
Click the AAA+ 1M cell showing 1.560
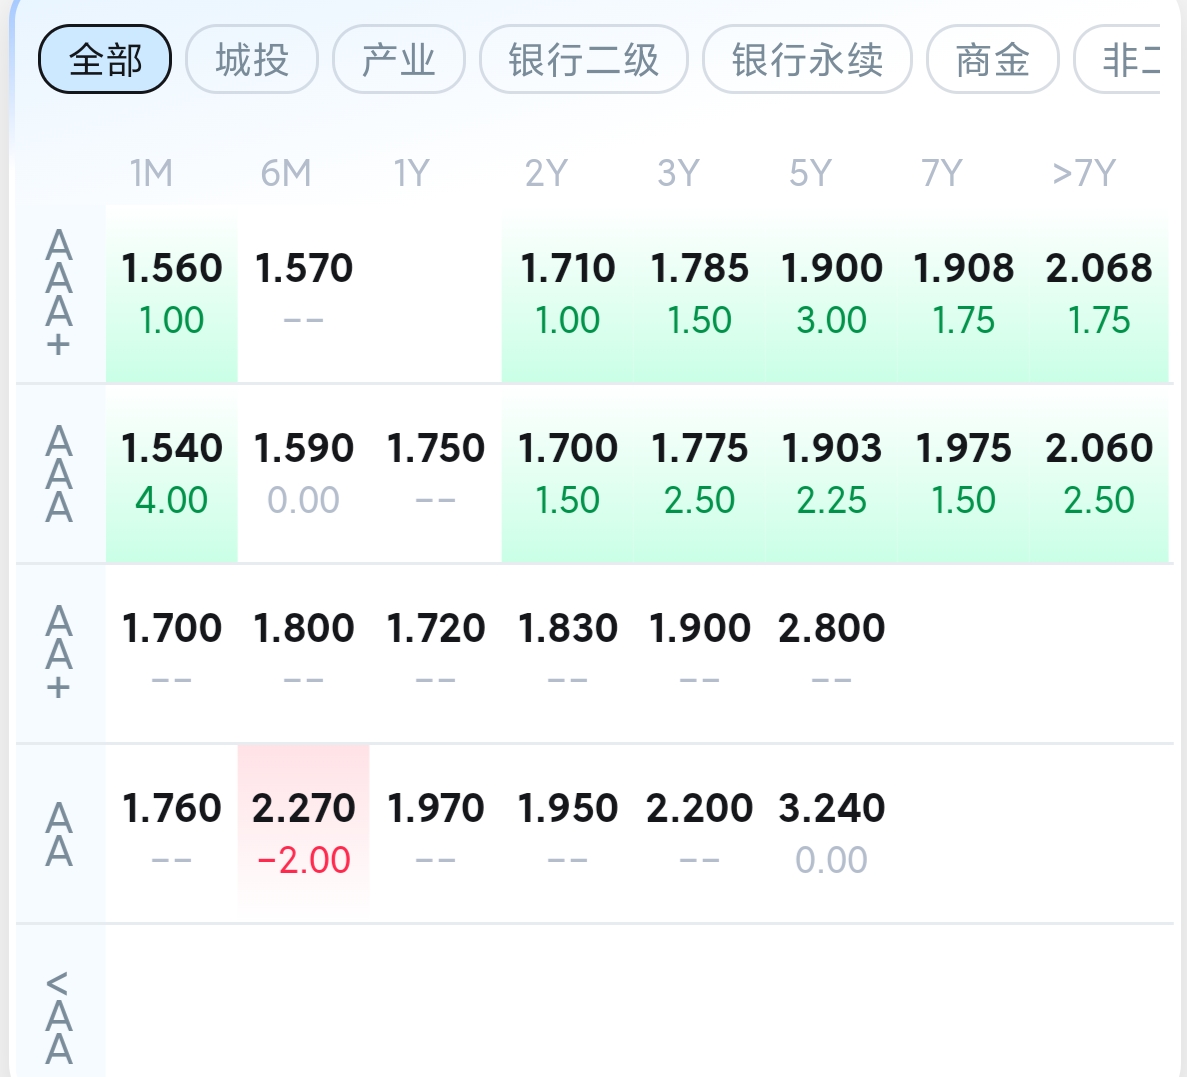pyautogui.click(x=171, y=294)
